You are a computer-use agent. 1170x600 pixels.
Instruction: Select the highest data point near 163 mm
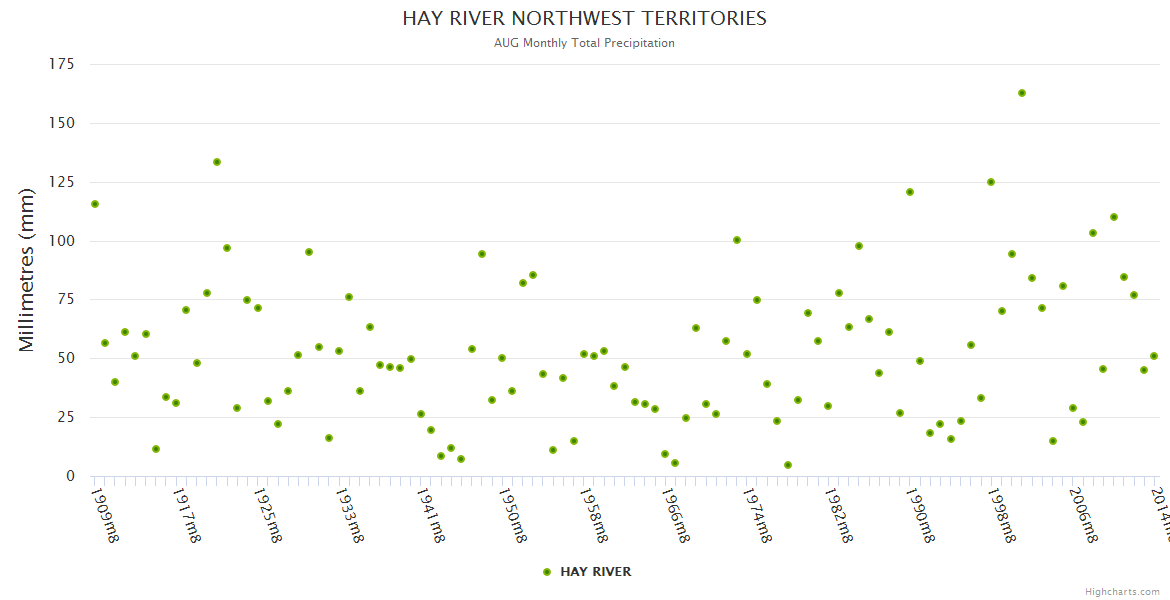(1022, 93)
